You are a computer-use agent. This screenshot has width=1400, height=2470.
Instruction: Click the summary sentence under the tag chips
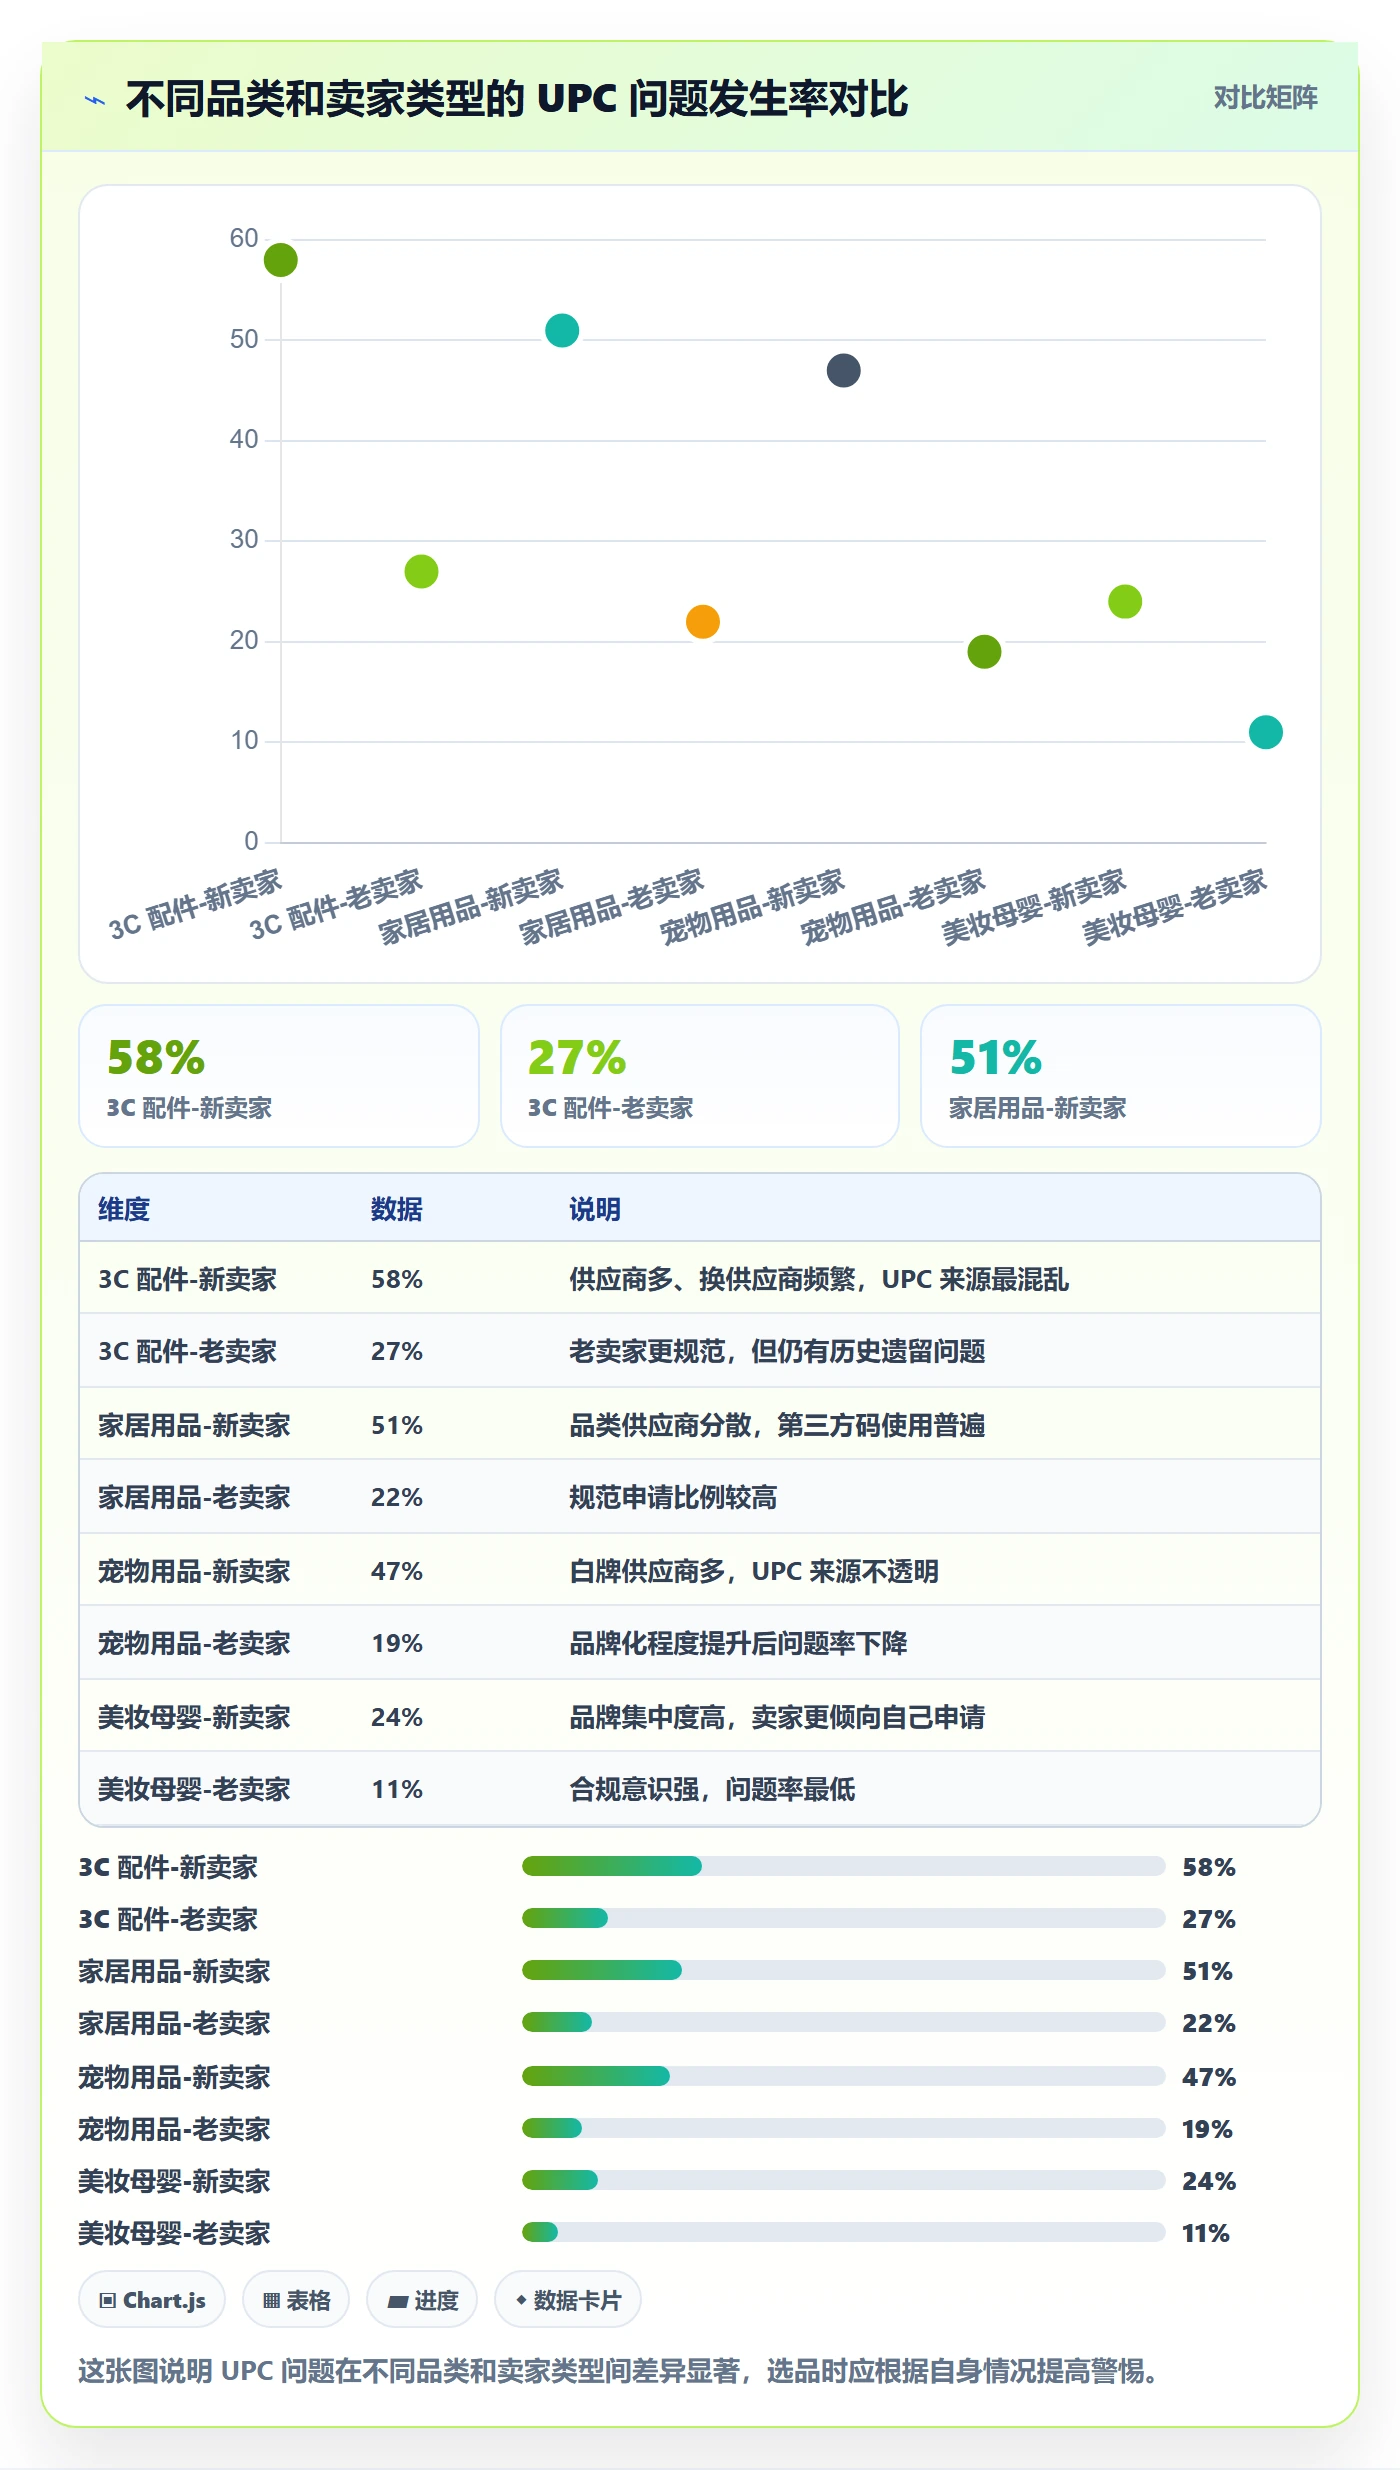(618, 2371)
